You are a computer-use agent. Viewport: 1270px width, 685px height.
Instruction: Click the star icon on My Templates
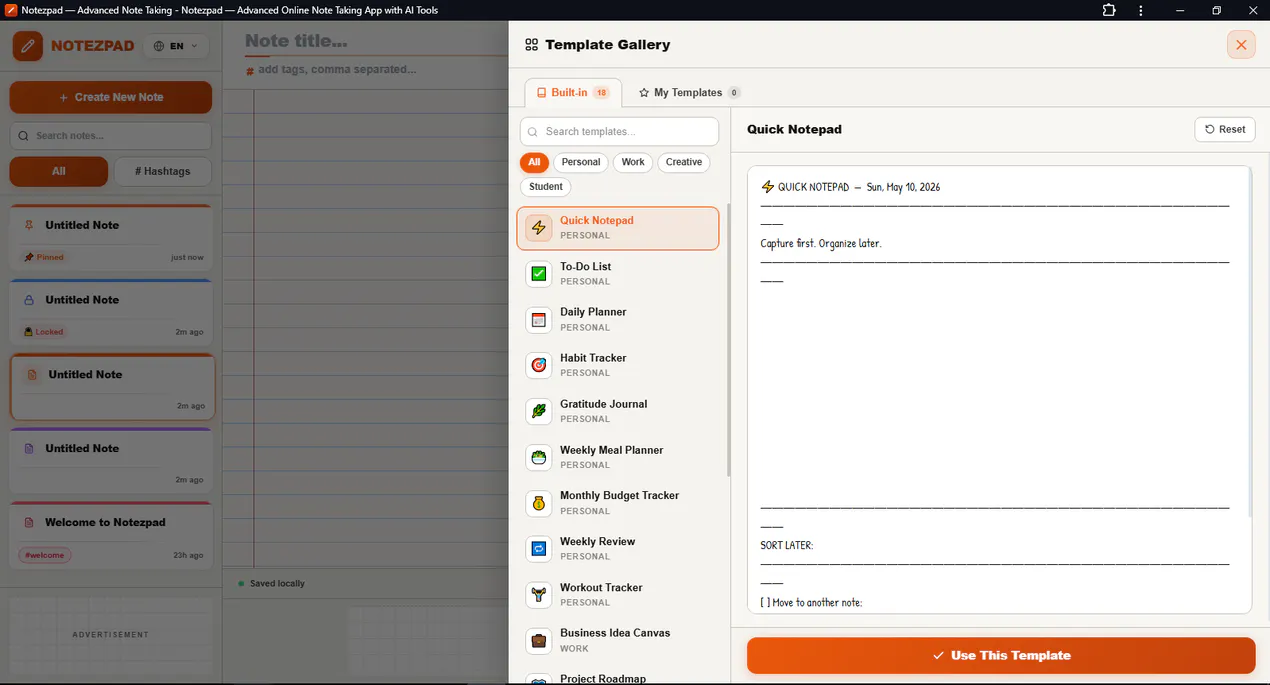point(644,93)
